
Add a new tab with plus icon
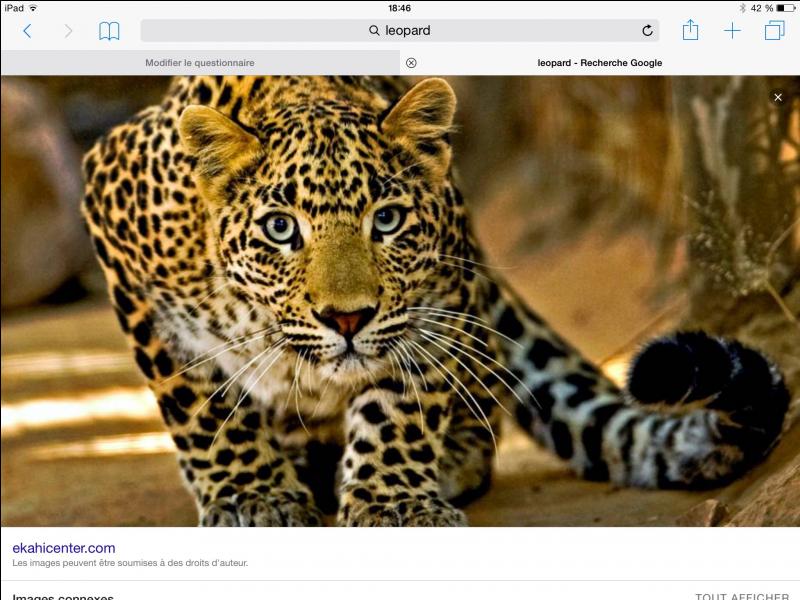click(732, 31)
